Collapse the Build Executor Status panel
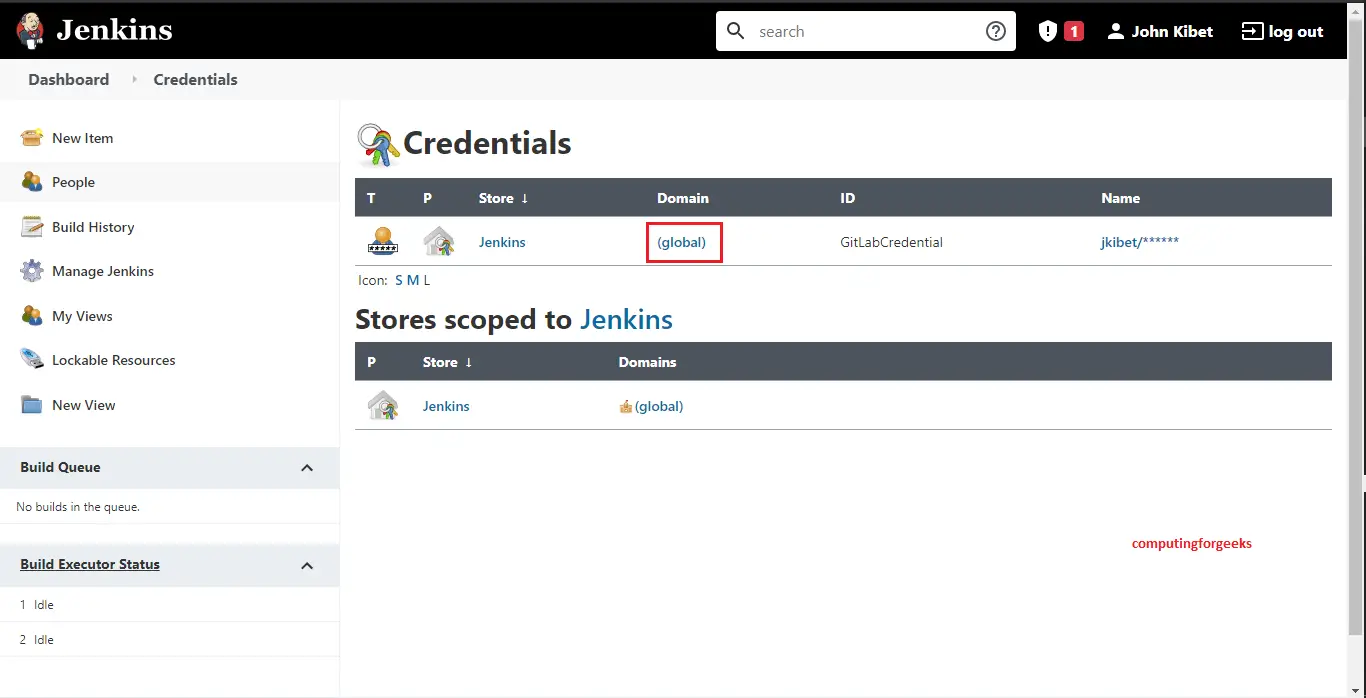Viewport: 1366px width, 698px height. [307, 565]
